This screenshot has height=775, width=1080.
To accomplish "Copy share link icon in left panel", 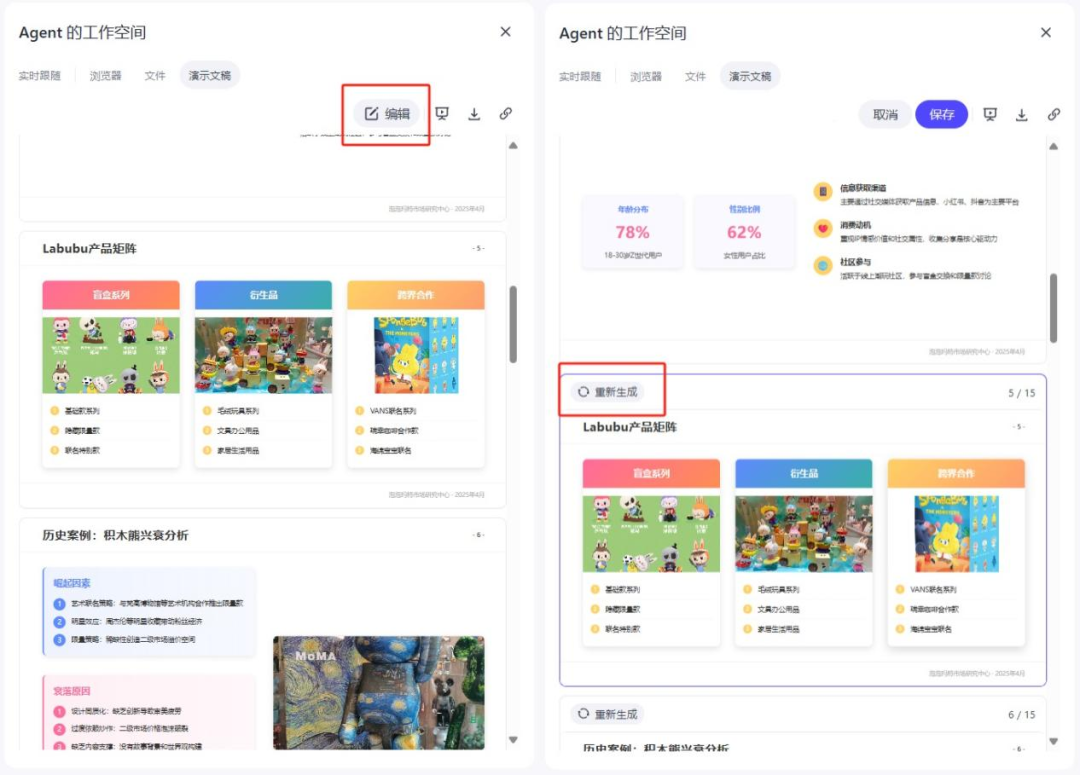I will point(506,114).
